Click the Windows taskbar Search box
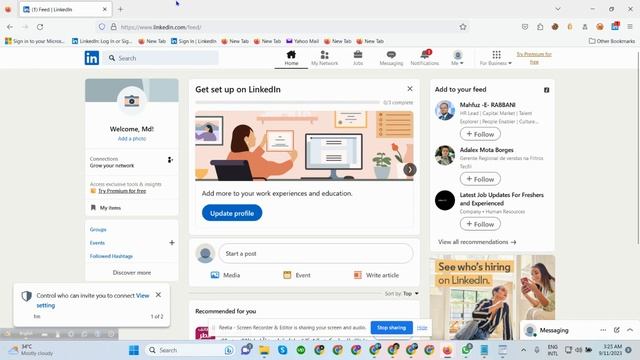 (x=190, y=350)
